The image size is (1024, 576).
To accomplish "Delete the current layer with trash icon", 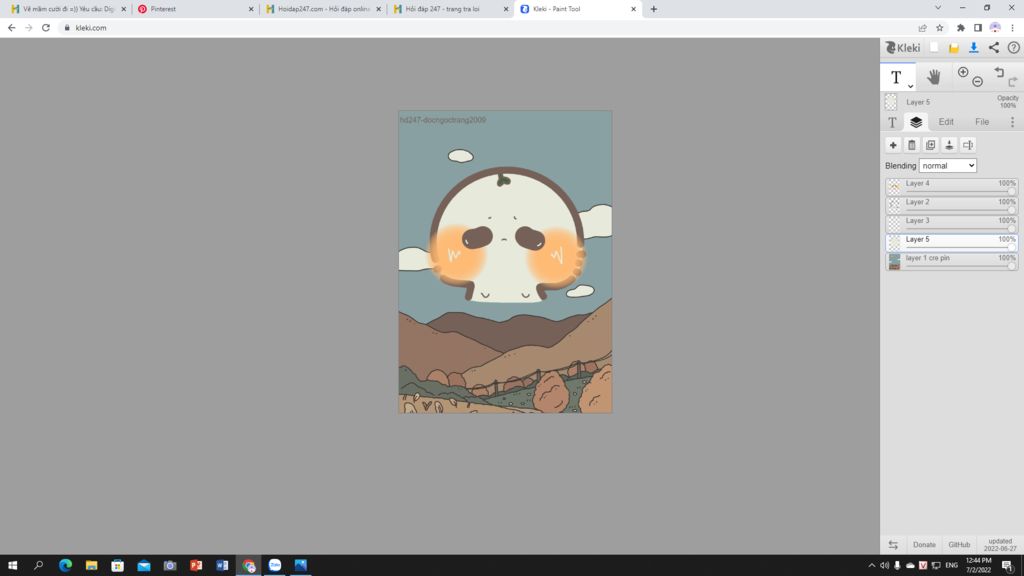I will coord(912,145).
